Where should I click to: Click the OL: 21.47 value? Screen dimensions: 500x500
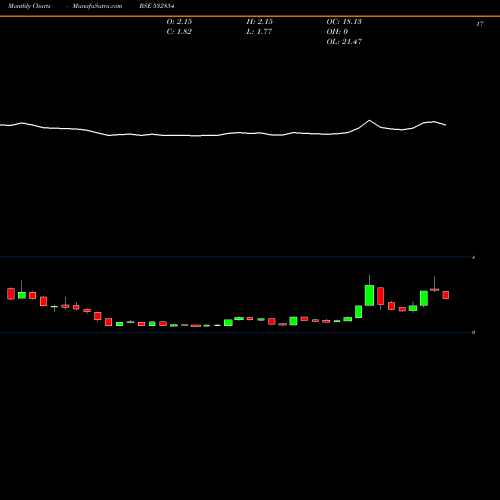[344, 42]
